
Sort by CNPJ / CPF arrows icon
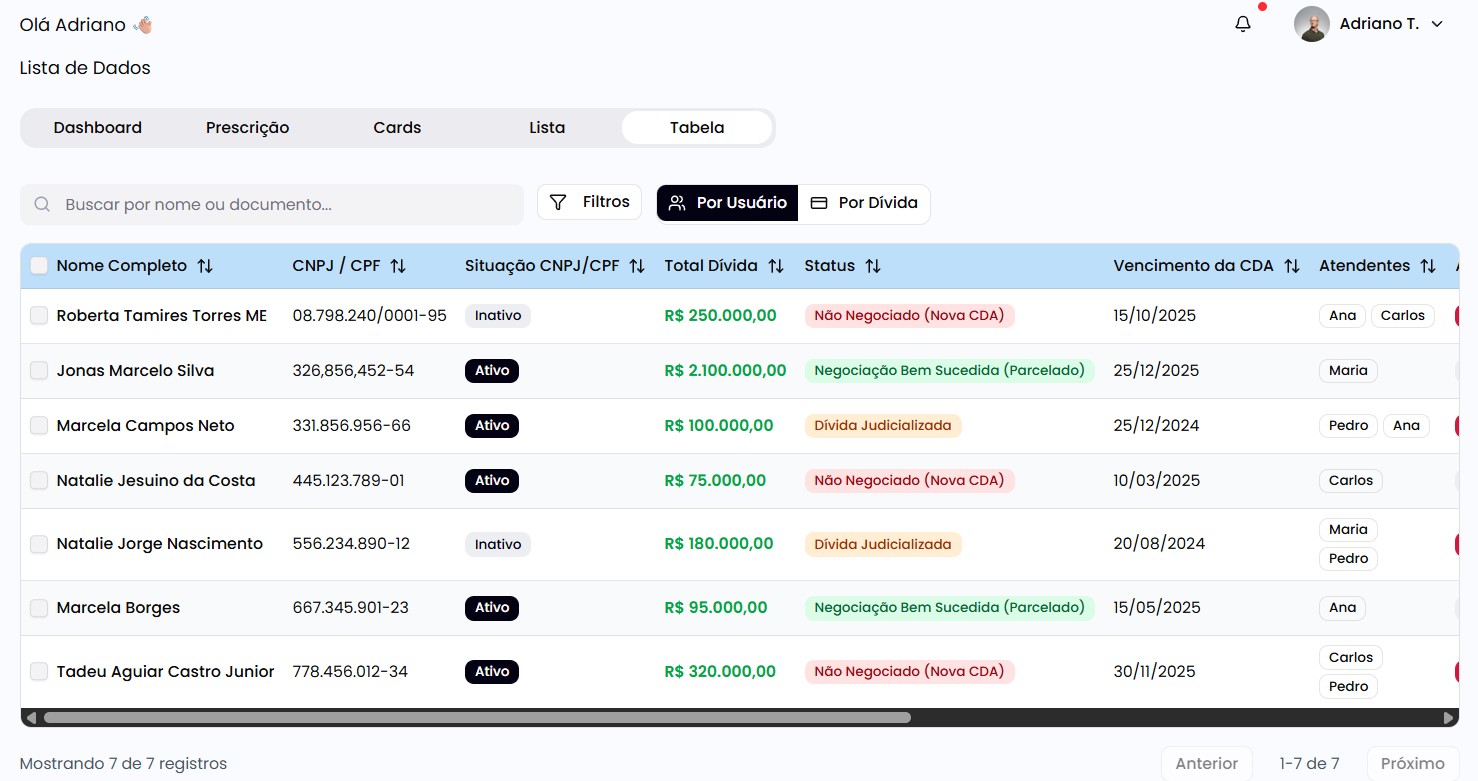pos(398,266)
